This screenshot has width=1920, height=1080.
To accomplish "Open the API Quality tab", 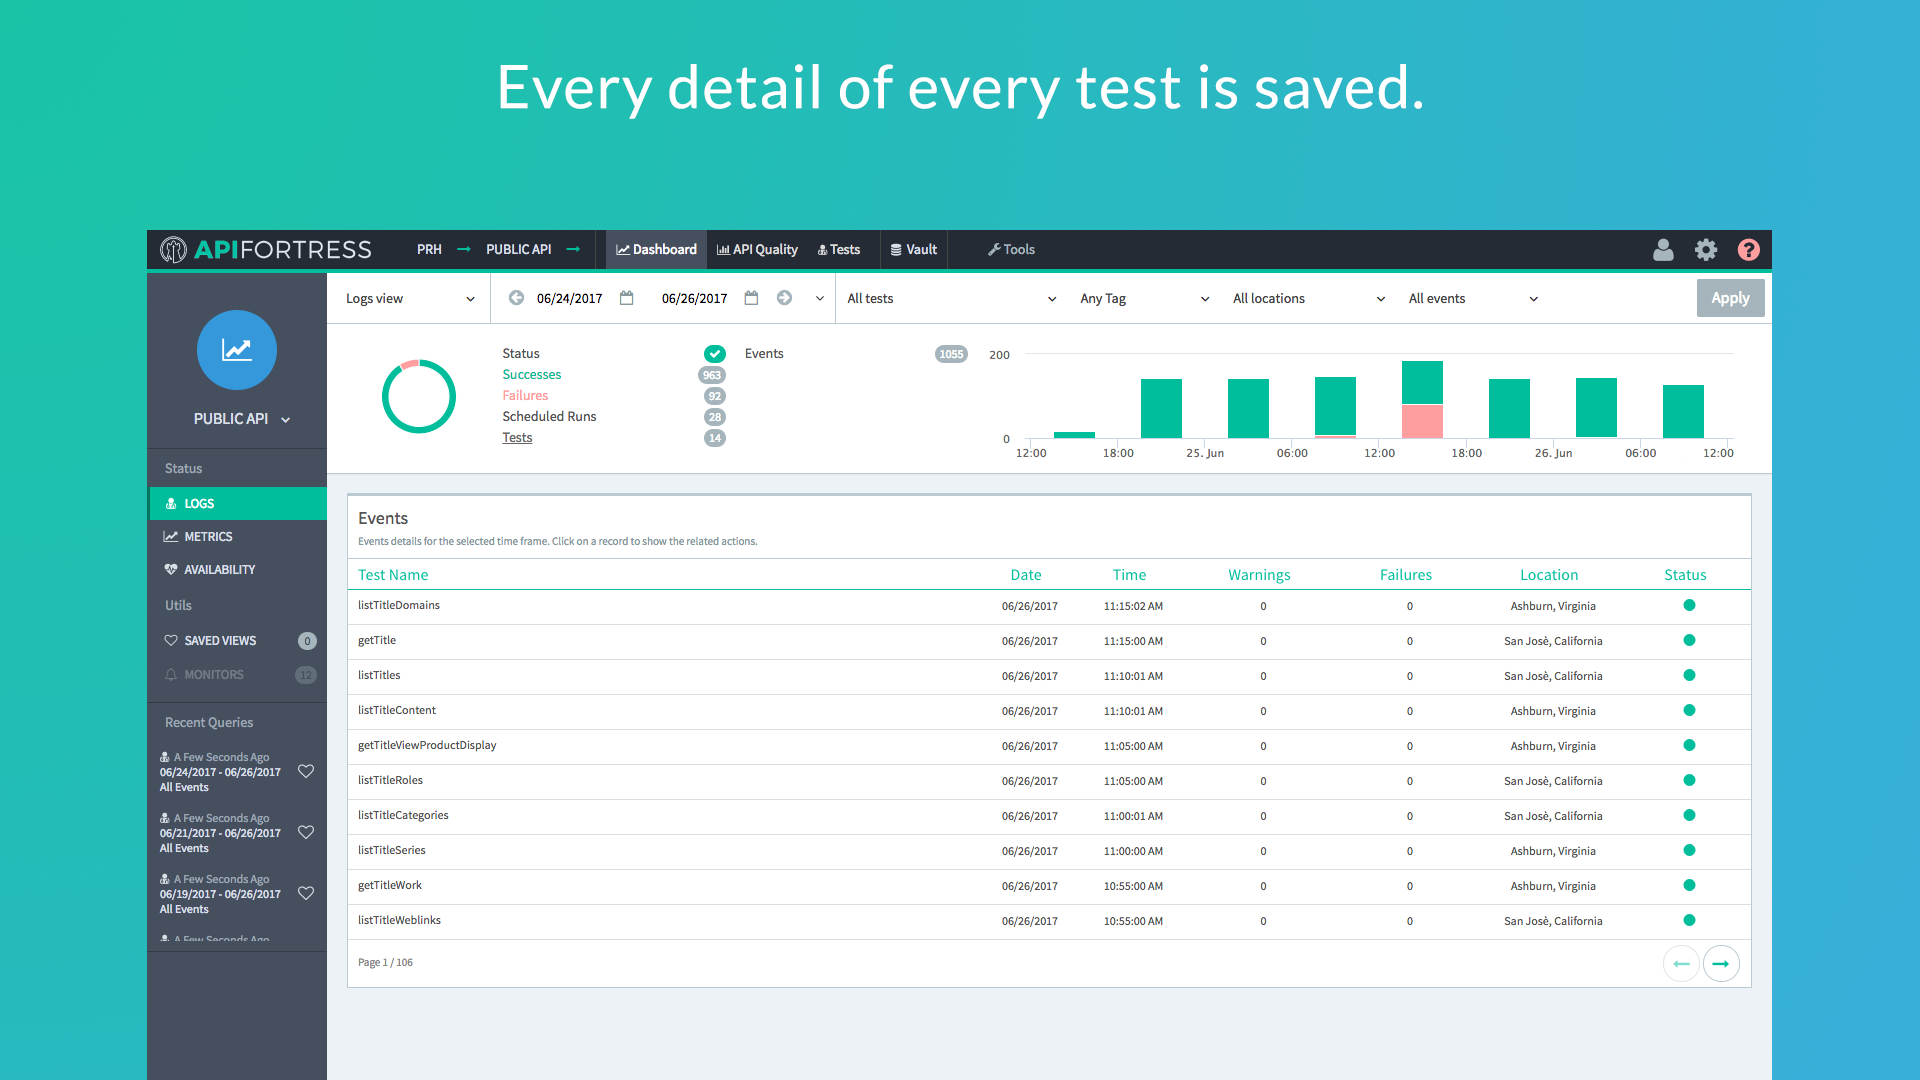I will tap(757, 249).
